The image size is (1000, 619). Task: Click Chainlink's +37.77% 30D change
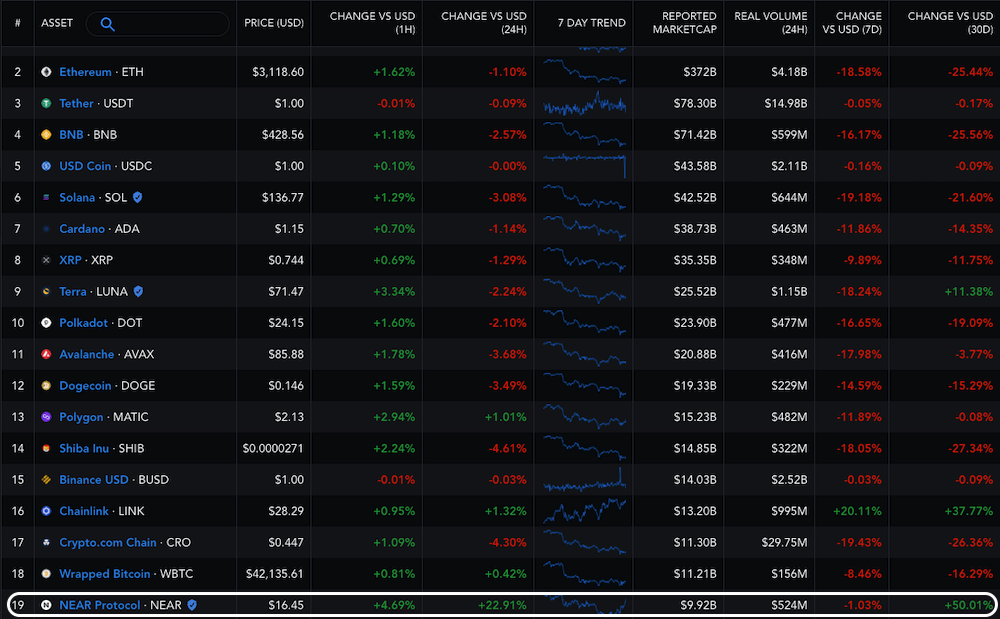click(x=968, y=511)
